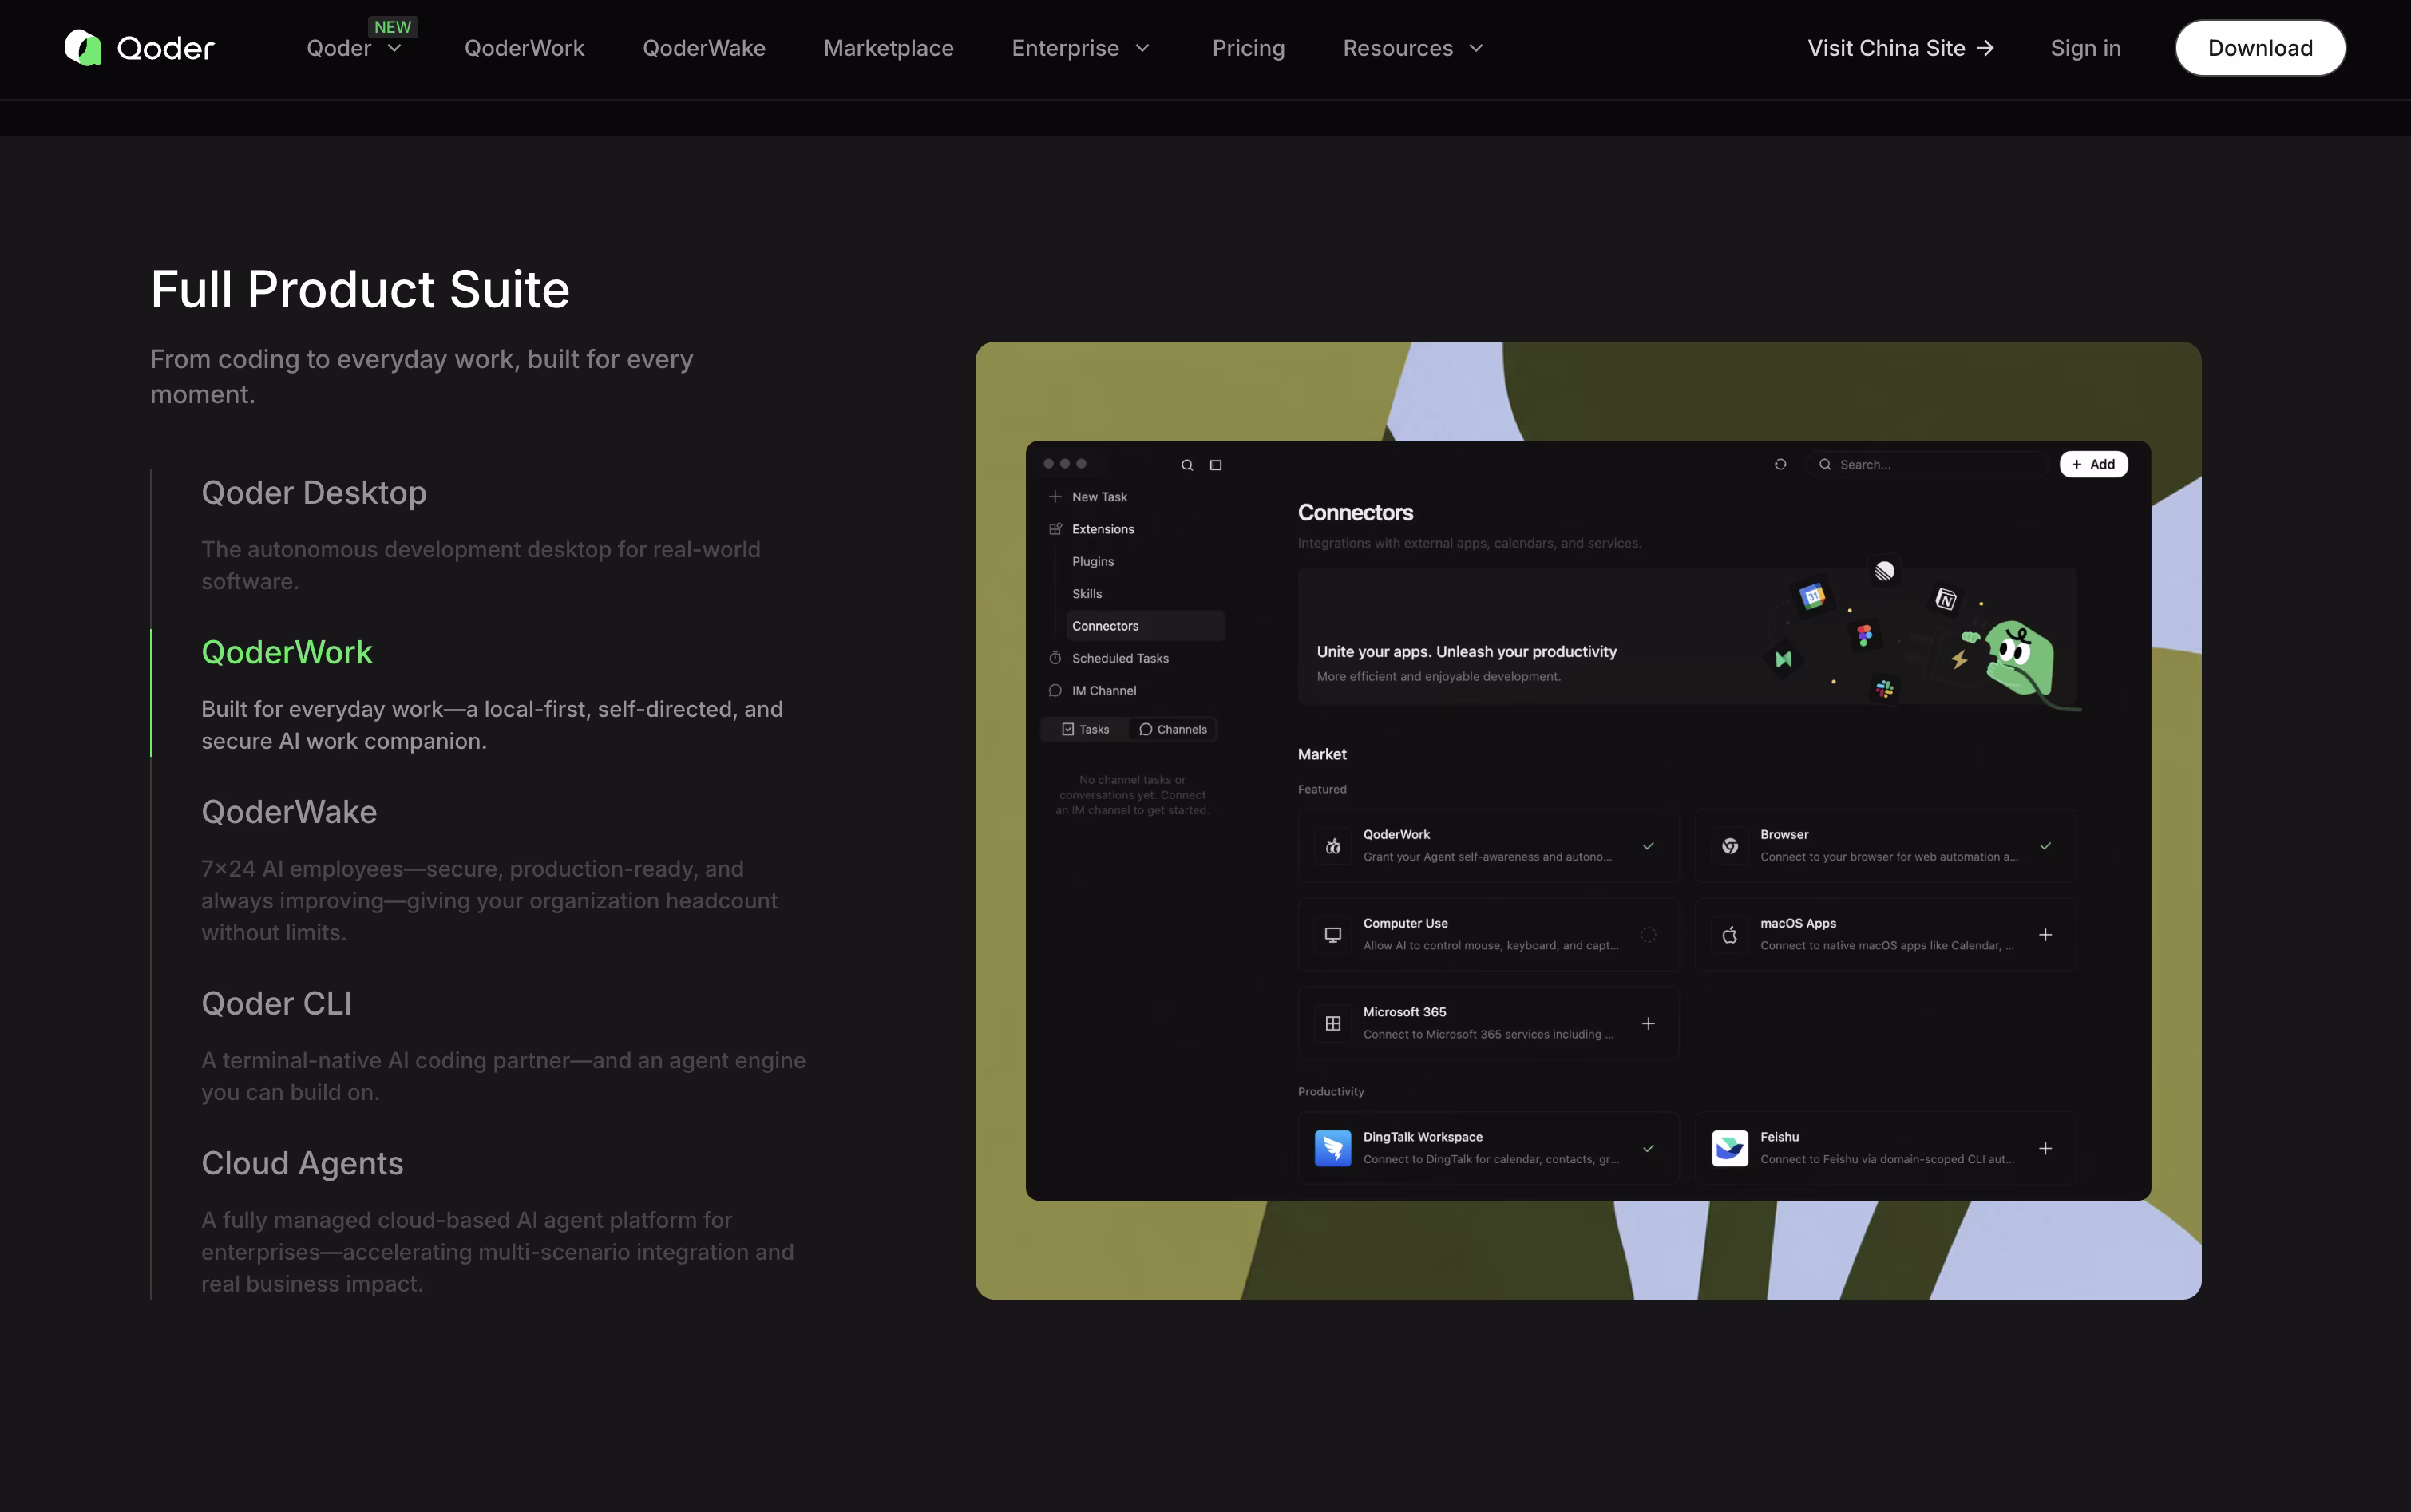Open Skills in the sidebar
Viewport: 2411px width, 1512px height.
coord(1087,593)
